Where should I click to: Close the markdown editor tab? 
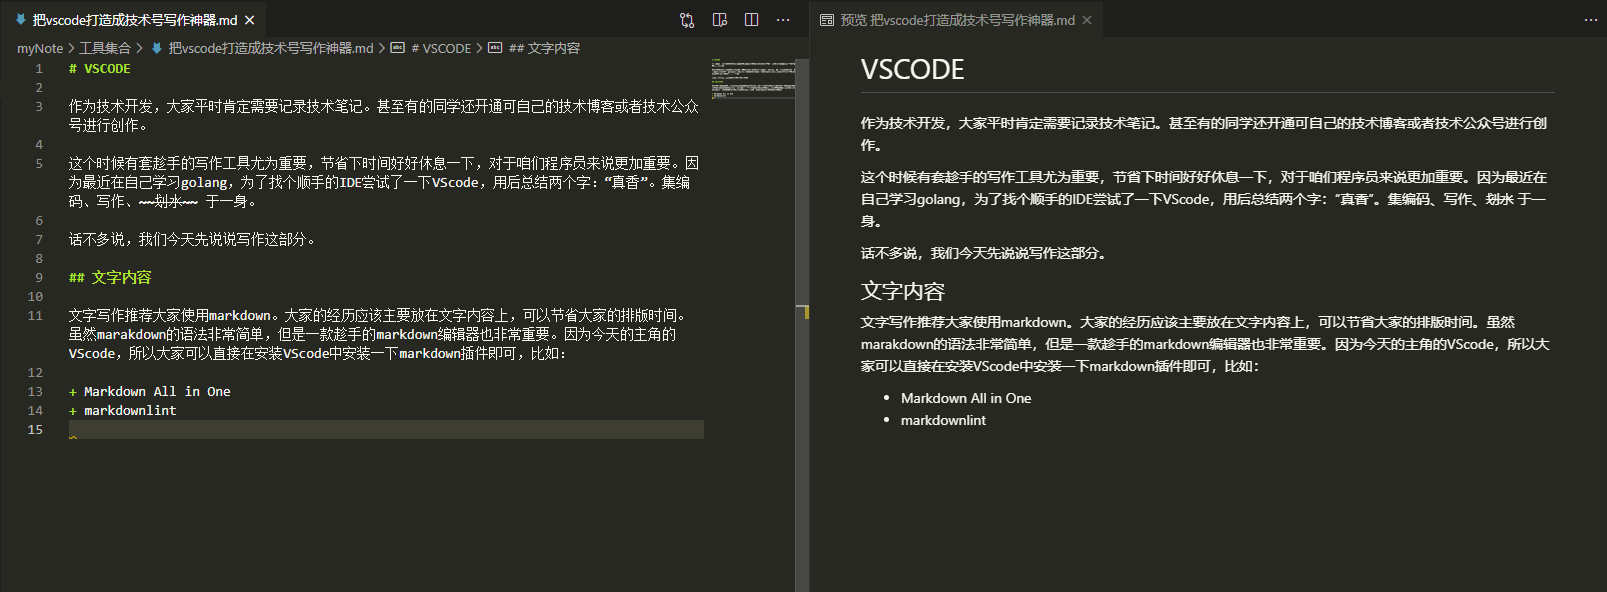[x=250, y=20]
